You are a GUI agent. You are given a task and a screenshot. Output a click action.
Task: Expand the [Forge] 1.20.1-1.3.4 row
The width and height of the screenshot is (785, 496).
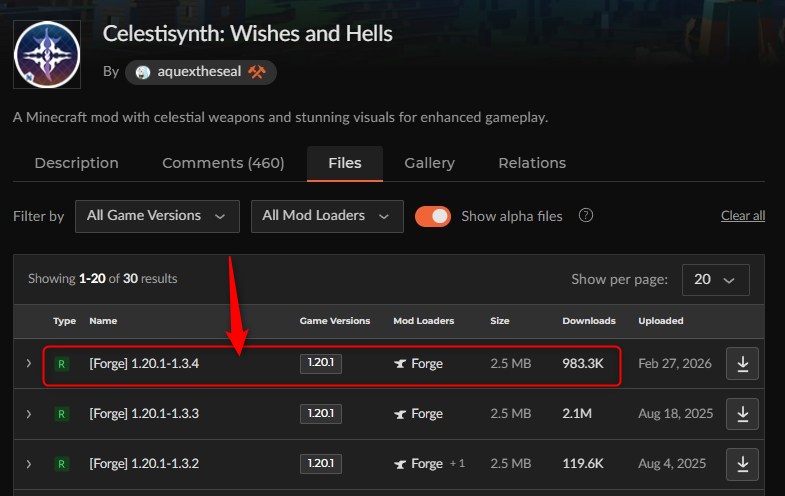[x=29, y=363]
